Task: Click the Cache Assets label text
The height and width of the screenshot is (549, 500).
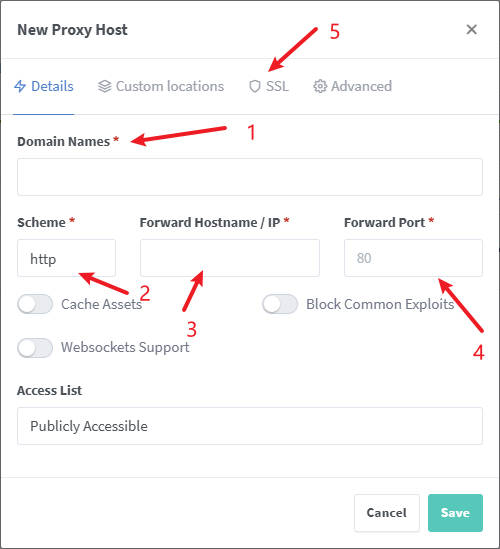Action: [102, 304]
